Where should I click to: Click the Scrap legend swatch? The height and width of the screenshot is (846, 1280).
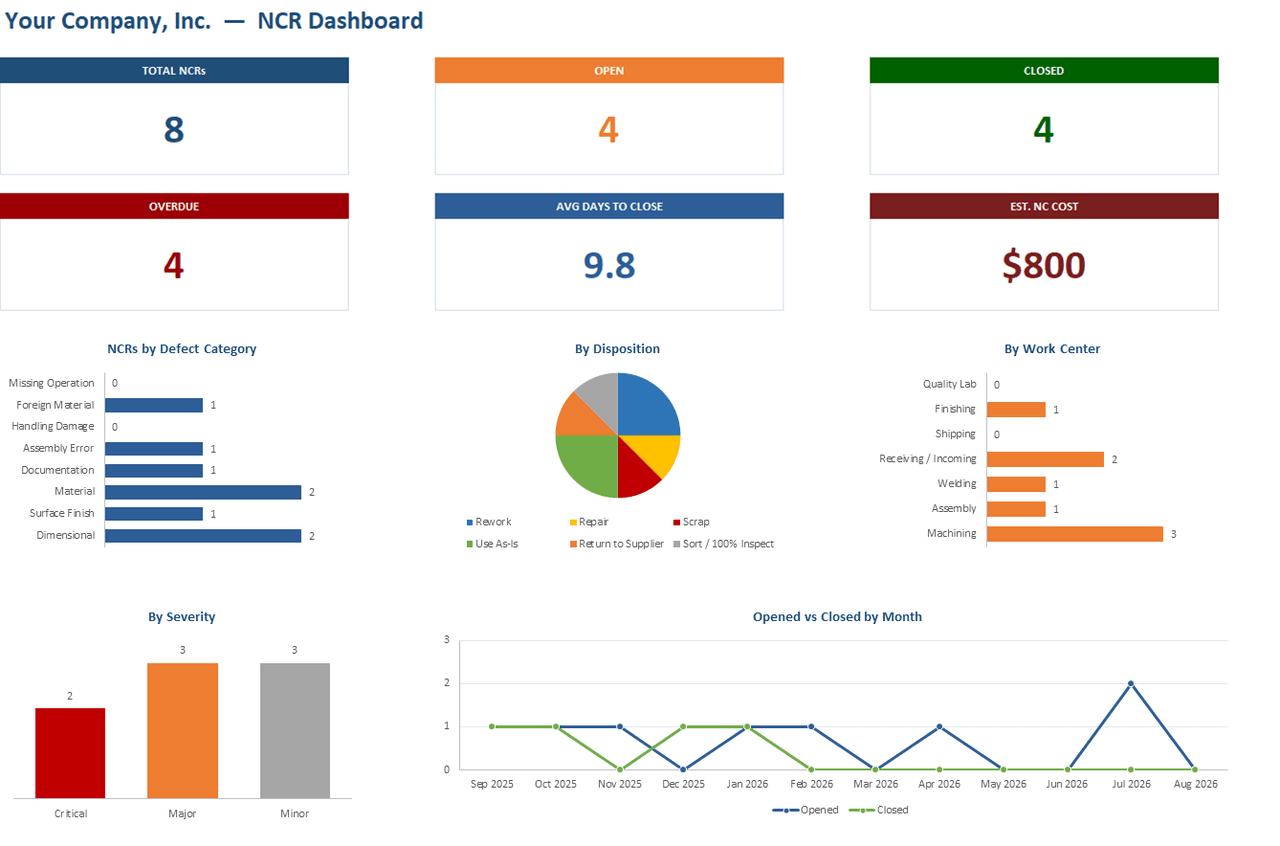pyautogui.click(x=677, y=522)
